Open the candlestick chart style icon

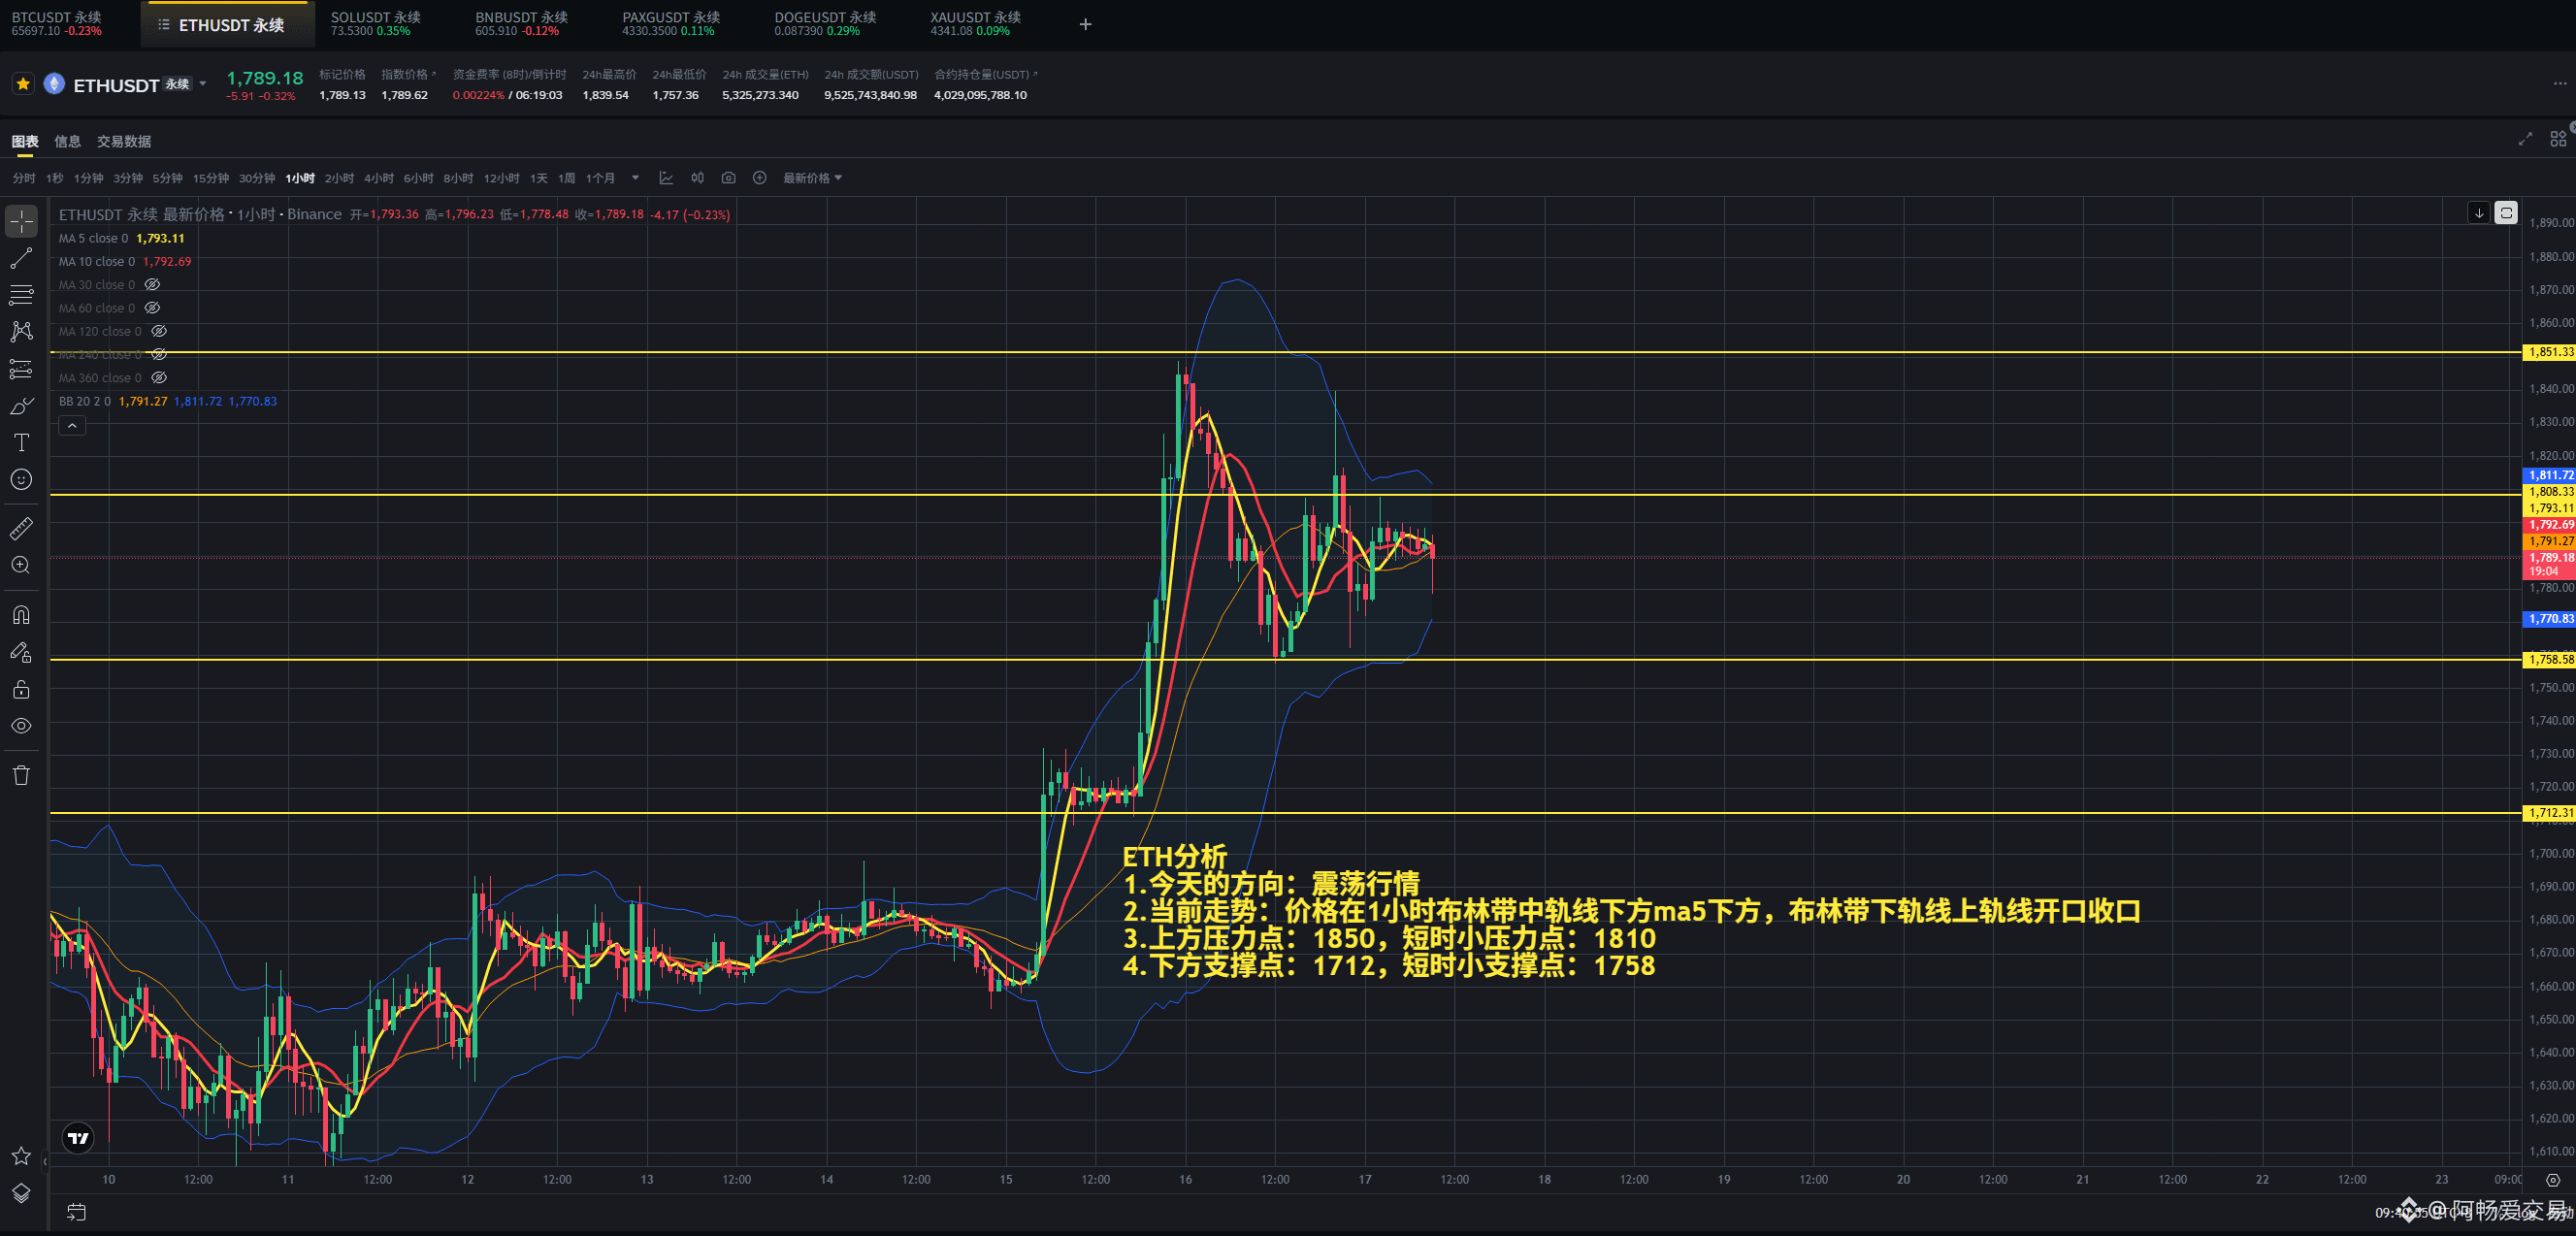698,178
